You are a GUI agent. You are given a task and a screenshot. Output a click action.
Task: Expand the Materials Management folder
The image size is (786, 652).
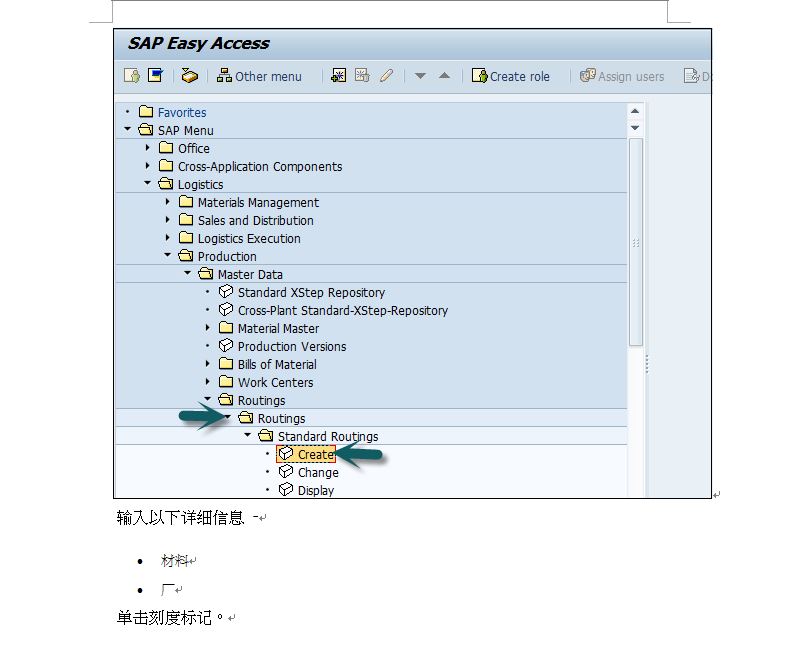(x=167, y=201)
